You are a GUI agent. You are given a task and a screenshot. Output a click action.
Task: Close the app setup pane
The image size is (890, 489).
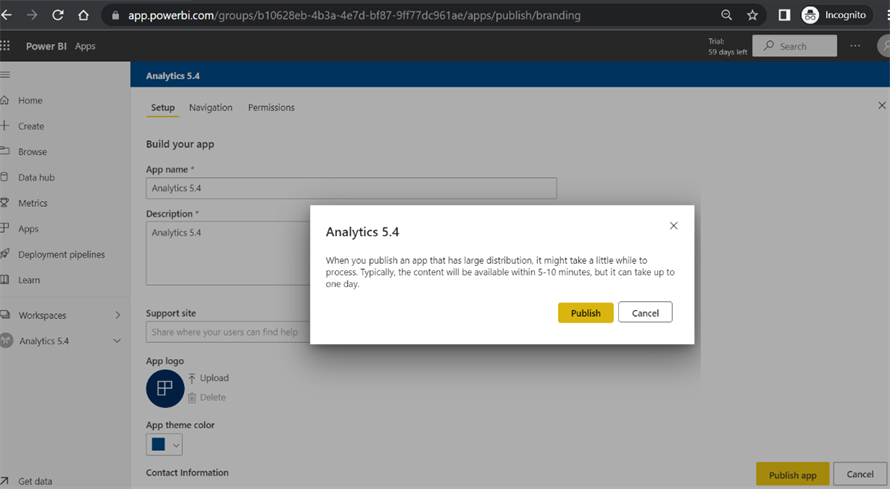[x=881, y=106]
